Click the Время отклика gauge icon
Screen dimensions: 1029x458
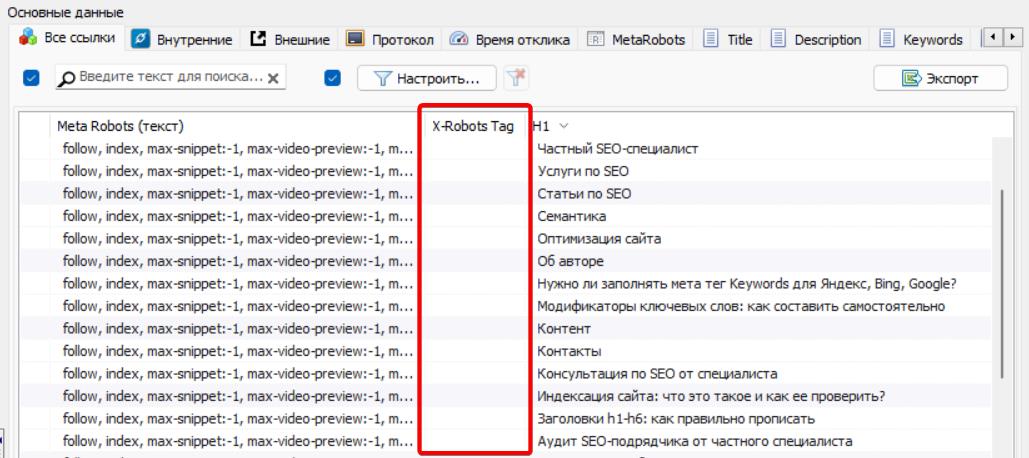click(459, 39)
